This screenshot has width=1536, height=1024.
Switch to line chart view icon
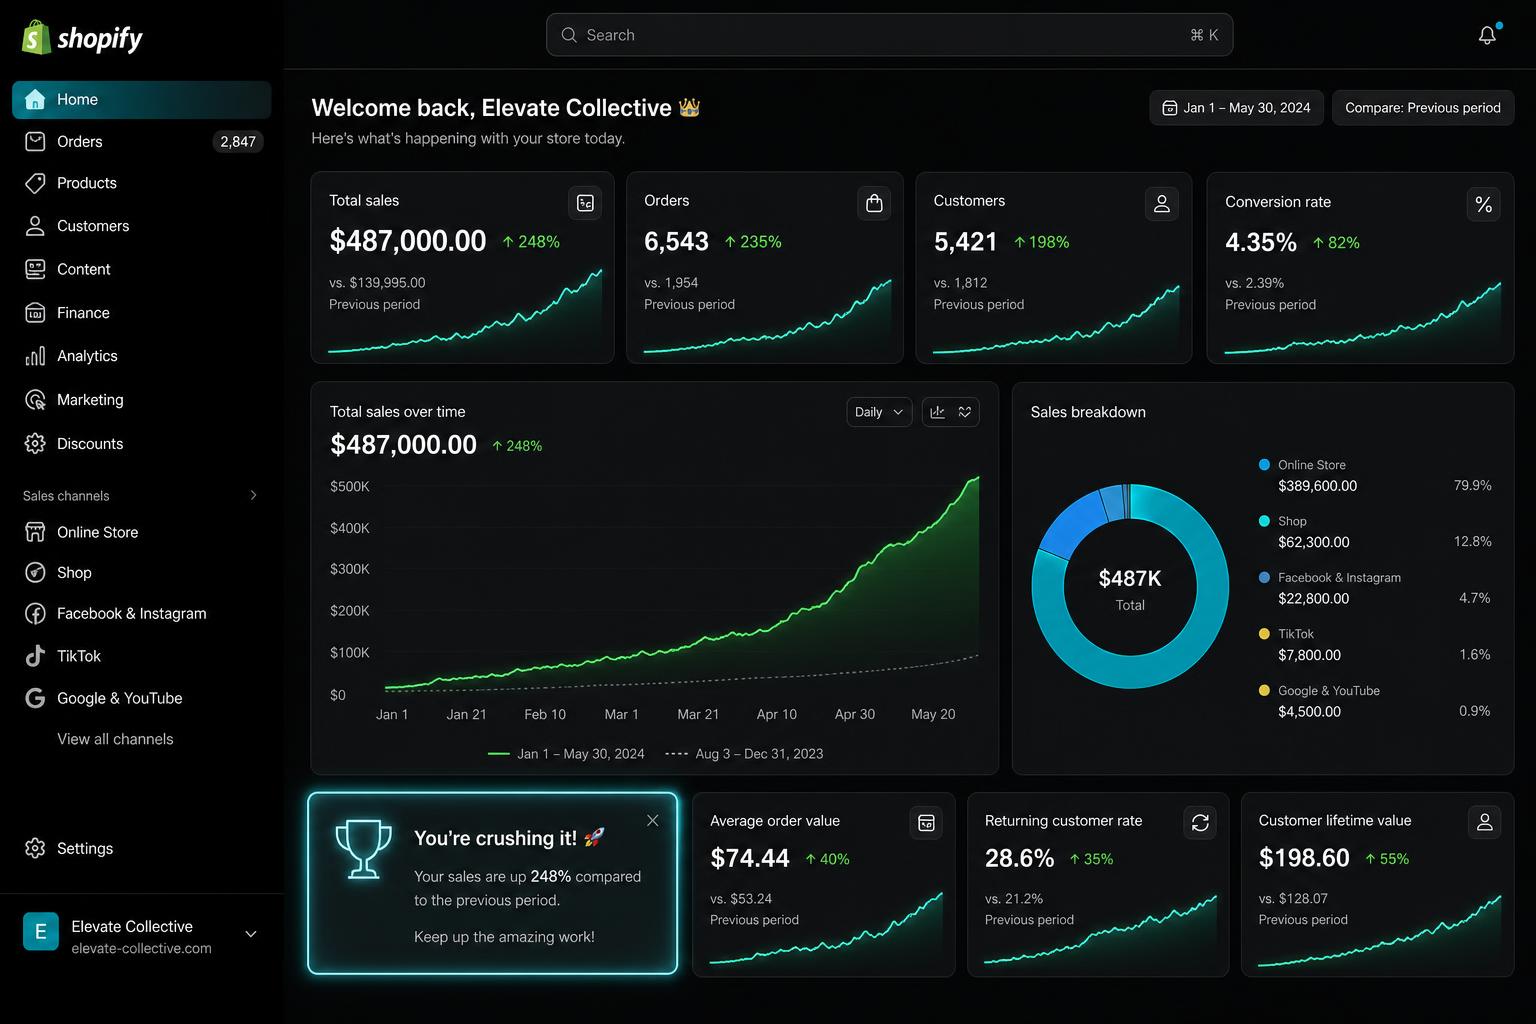[x=965, y=412]
